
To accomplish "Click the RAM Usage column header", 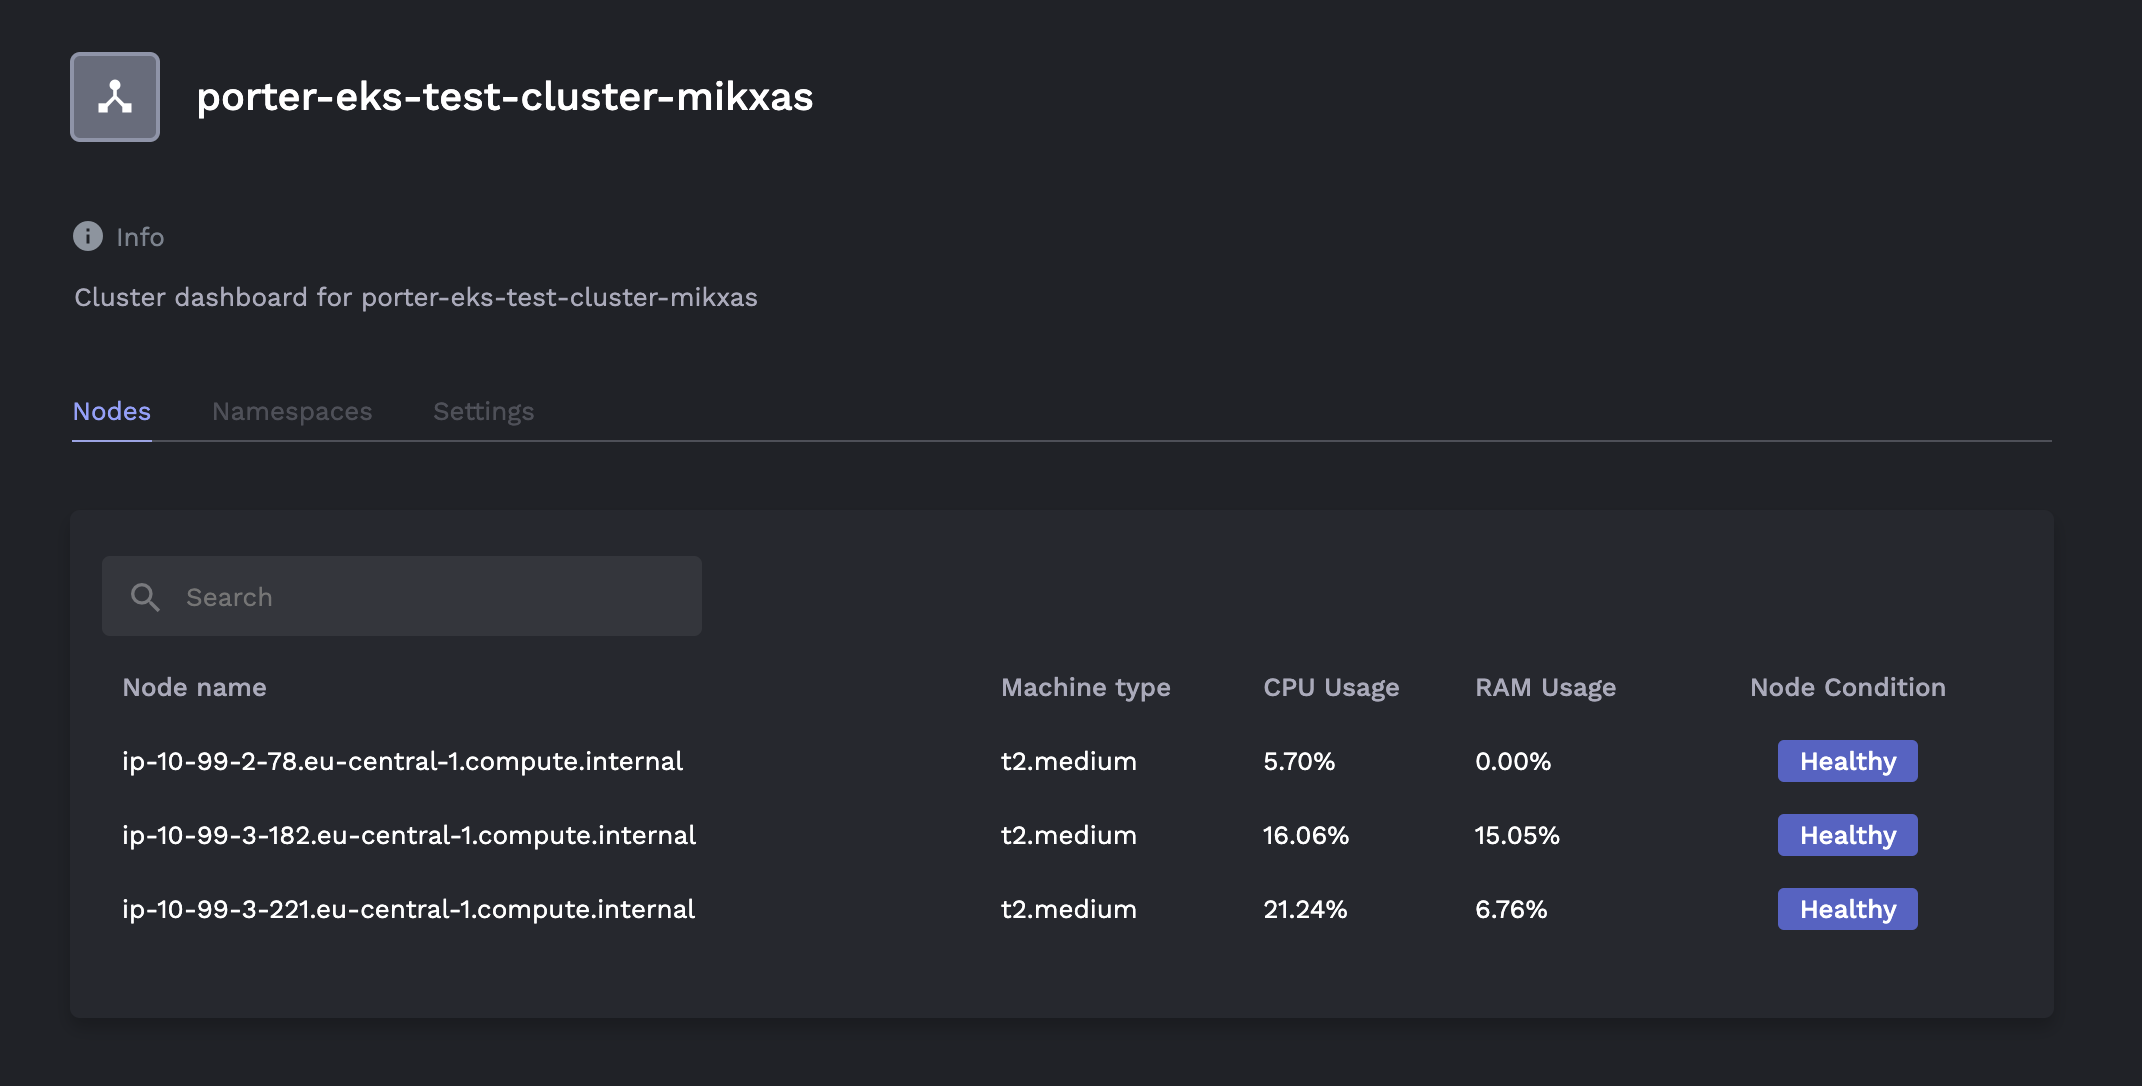I will coord(1545,687).
